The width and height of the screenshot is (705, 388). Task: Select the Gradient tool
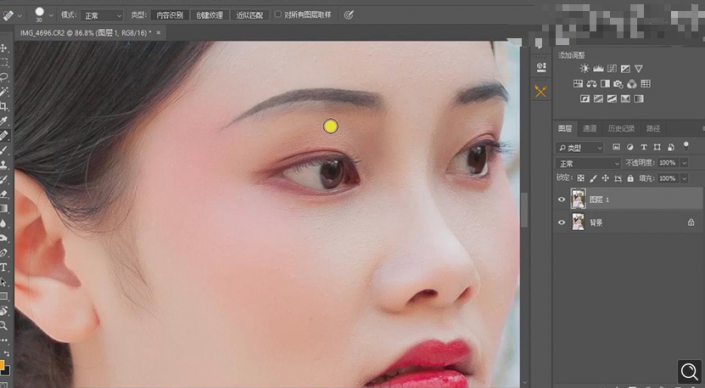pyautogui.click(x=4, y=209)
